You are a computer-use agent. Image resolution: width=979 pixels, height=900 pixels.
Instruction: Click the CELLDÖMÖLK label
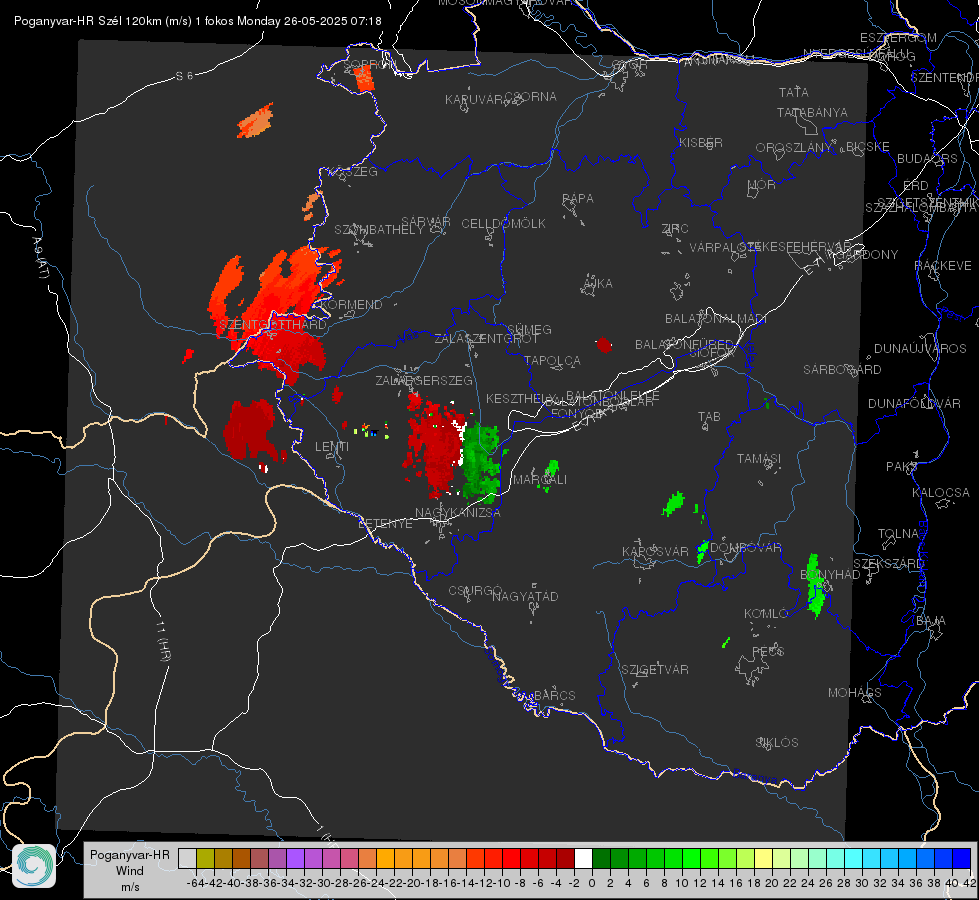[x=503, y=224]
